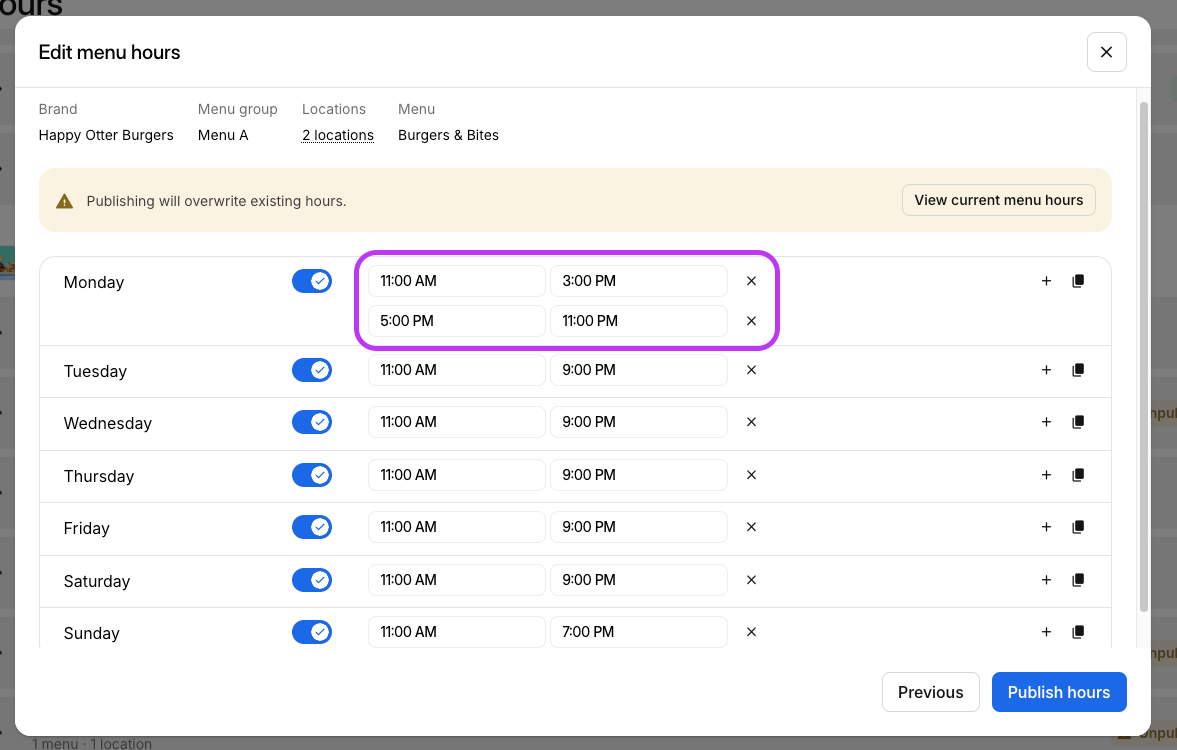Remove Monday's 11:00 AM to 3:00 PM slot
Image resolution: width=1177 pixels, height=750 pixels.
click(x=751, y=281)
